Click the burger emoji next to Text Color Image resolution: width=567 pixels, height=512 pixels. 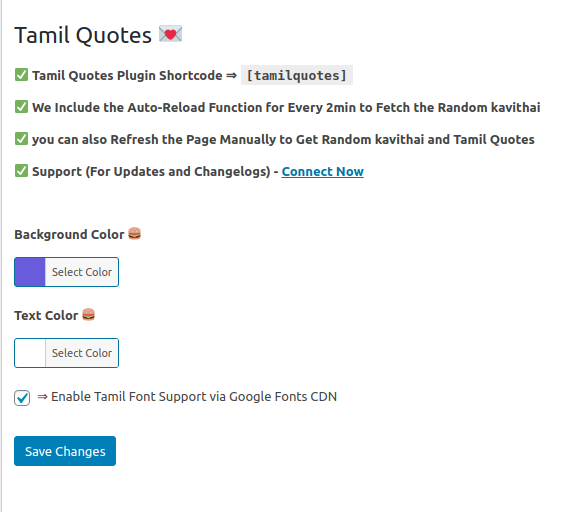point(88,315)
